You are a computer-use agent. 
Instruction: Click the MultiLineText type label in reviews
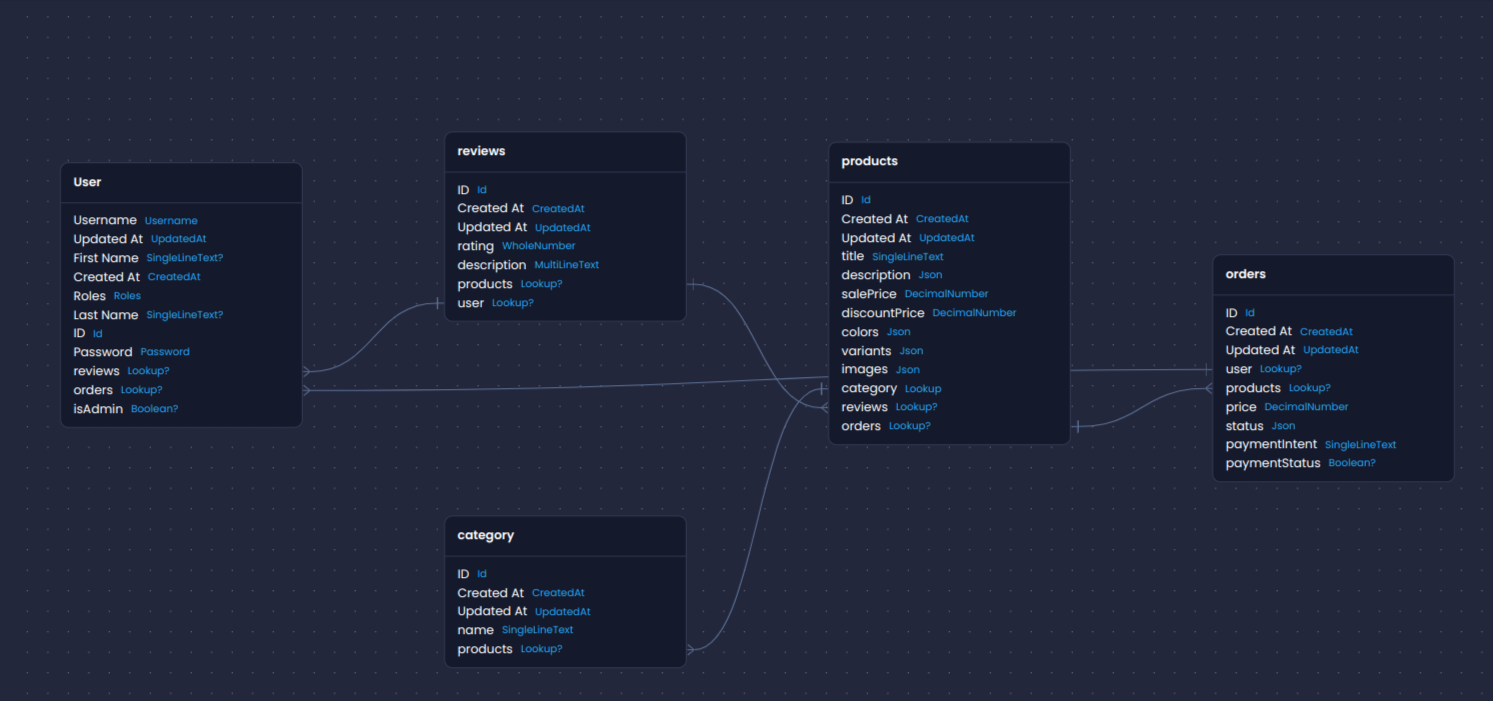(566, 265)
